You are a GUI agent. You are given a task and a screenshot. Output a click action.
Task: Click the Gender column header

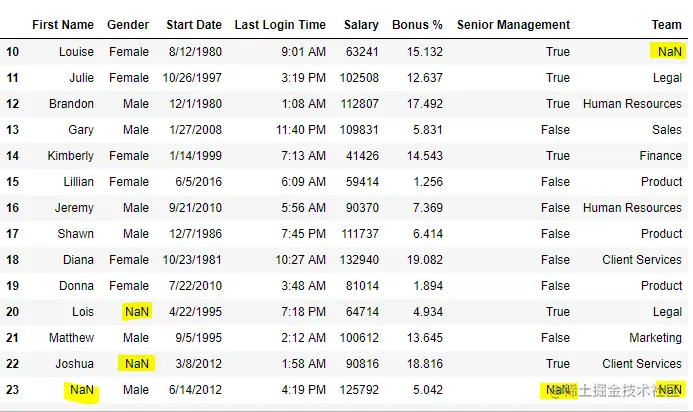click(x=128, y=24)
